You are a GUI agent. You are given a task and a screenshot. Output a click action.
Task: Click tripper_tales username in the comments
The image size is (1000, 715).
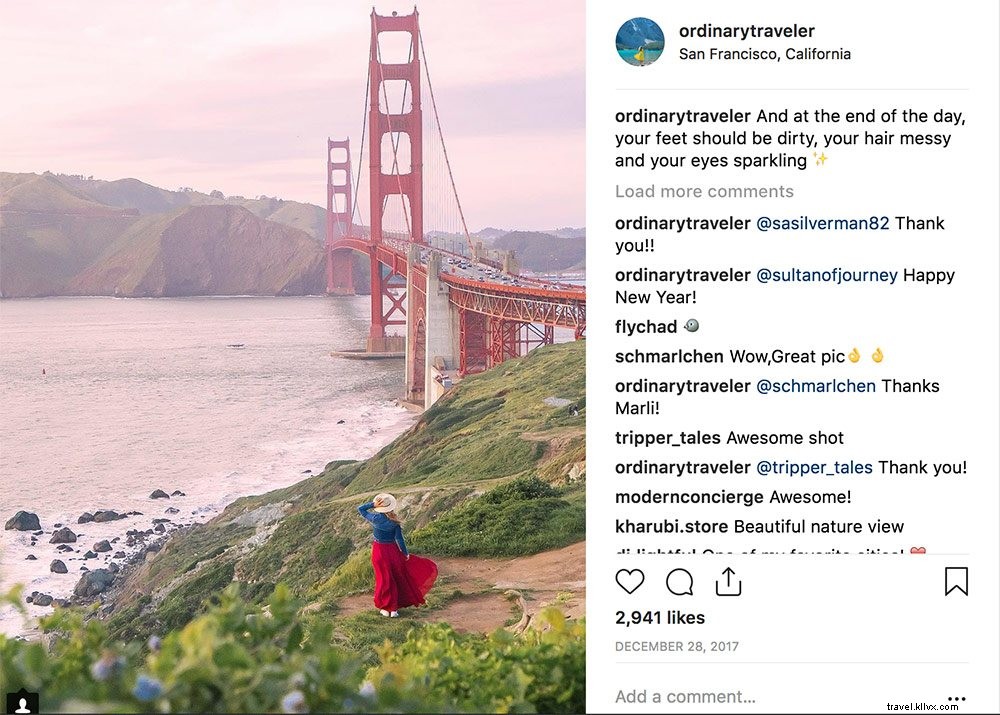[667, 438]
